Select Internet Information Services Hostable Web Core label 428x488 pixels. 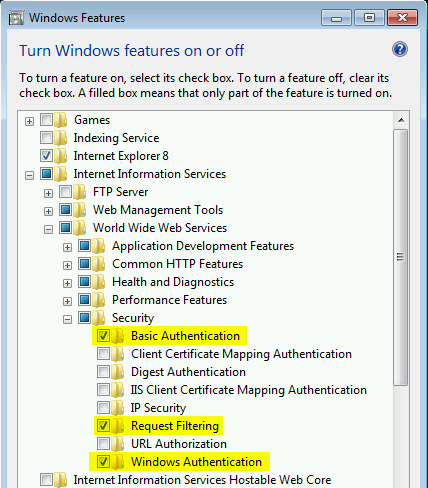(202, 480)
